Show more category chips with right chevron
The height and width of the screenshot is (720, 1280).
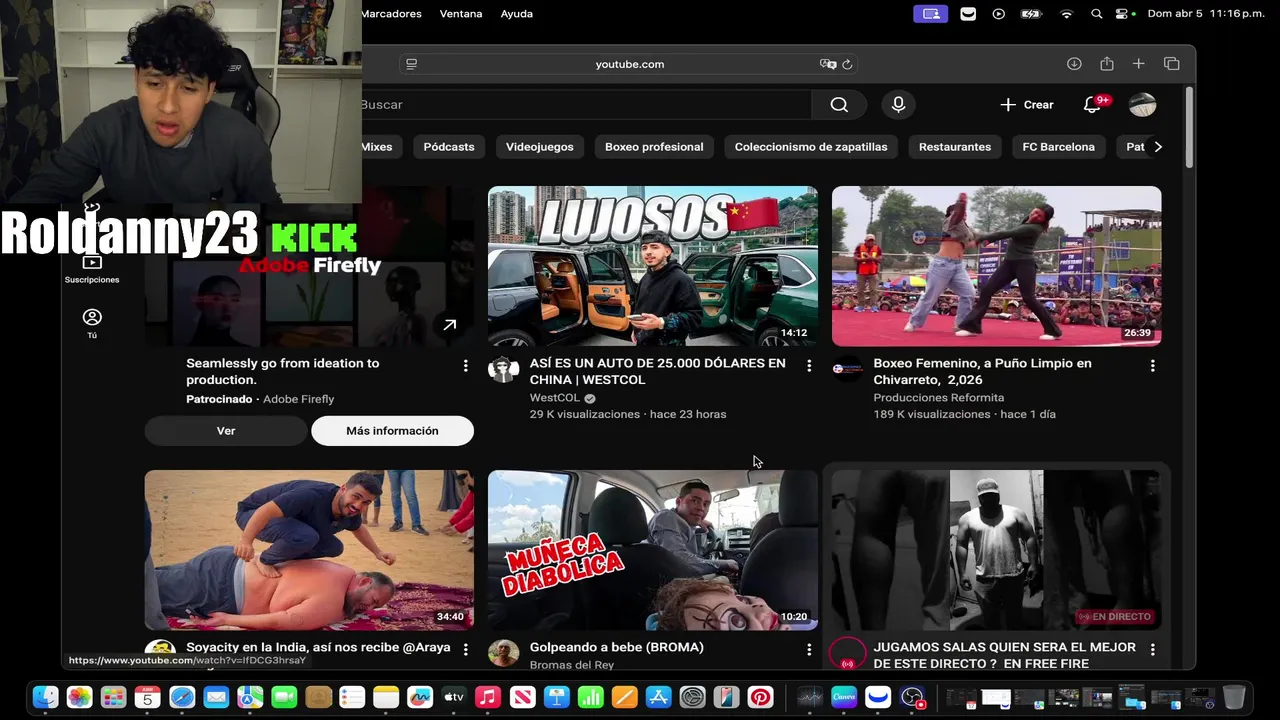click(x=1158, y=147)
